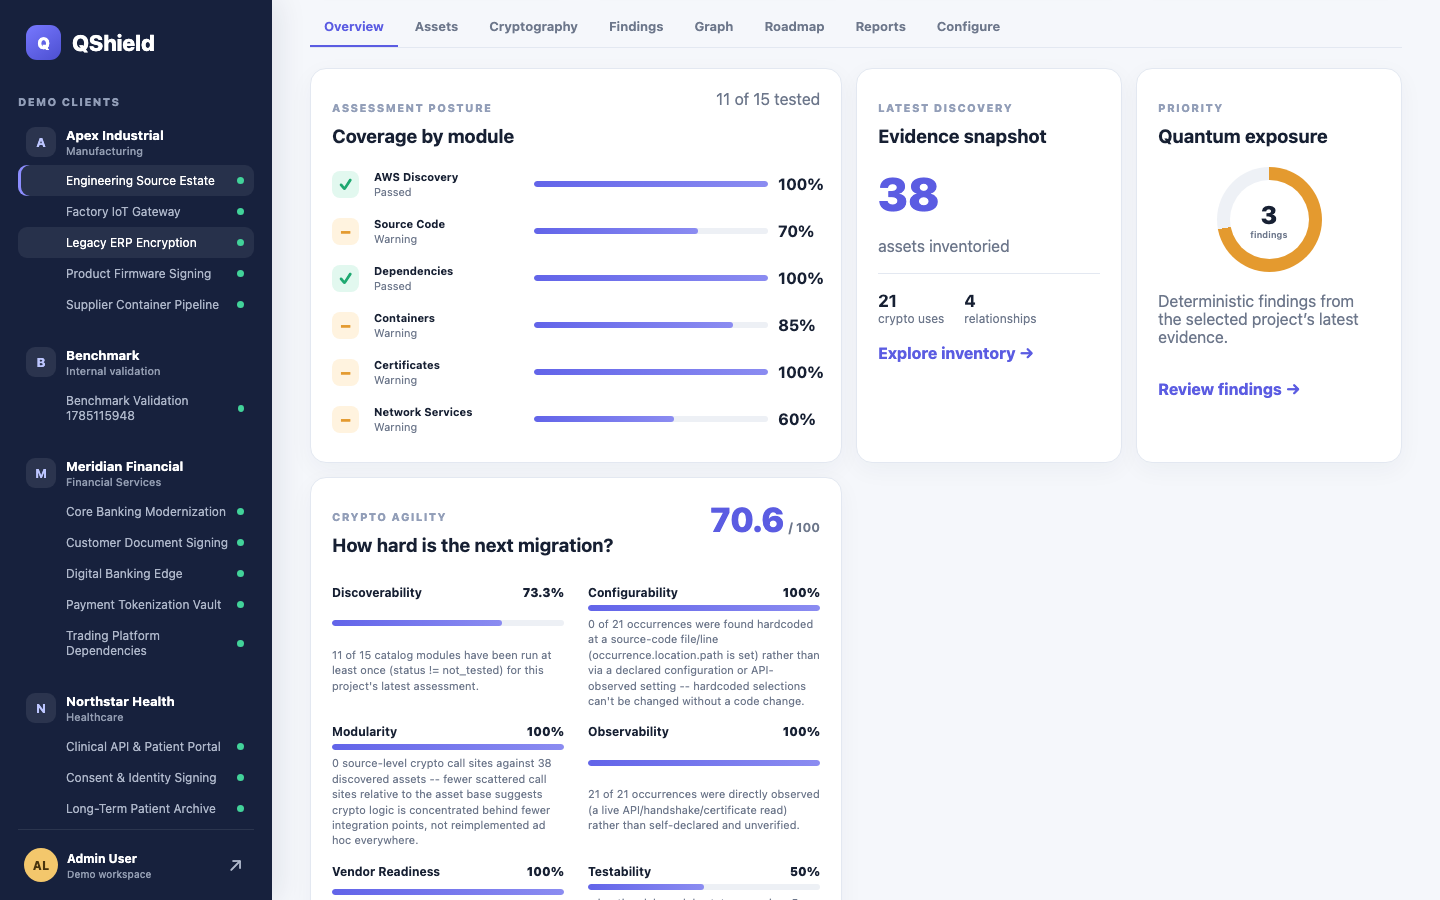The width and height of the screenshot is (1440, 900).
Task: Click the Northstar Health client name
Action: (x=120, y=701)
